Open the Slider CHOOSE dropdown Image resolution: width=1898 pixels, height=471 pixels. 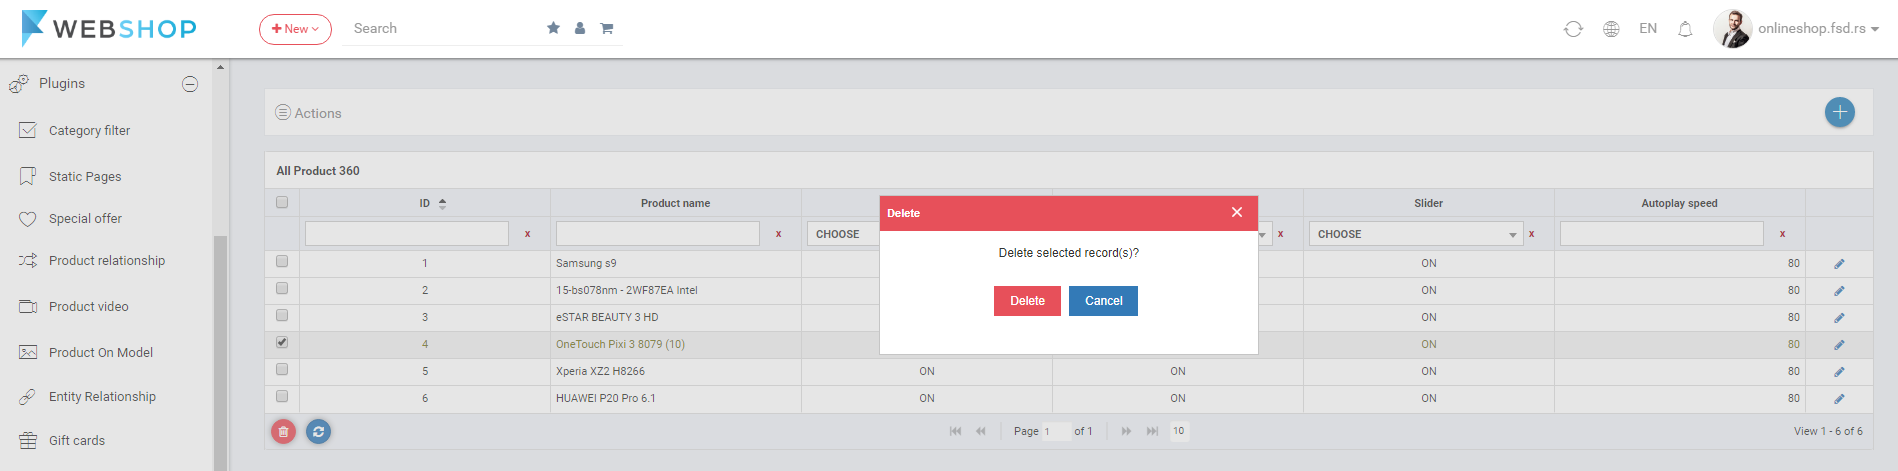pyautogui.click(x=1416, y=234)
